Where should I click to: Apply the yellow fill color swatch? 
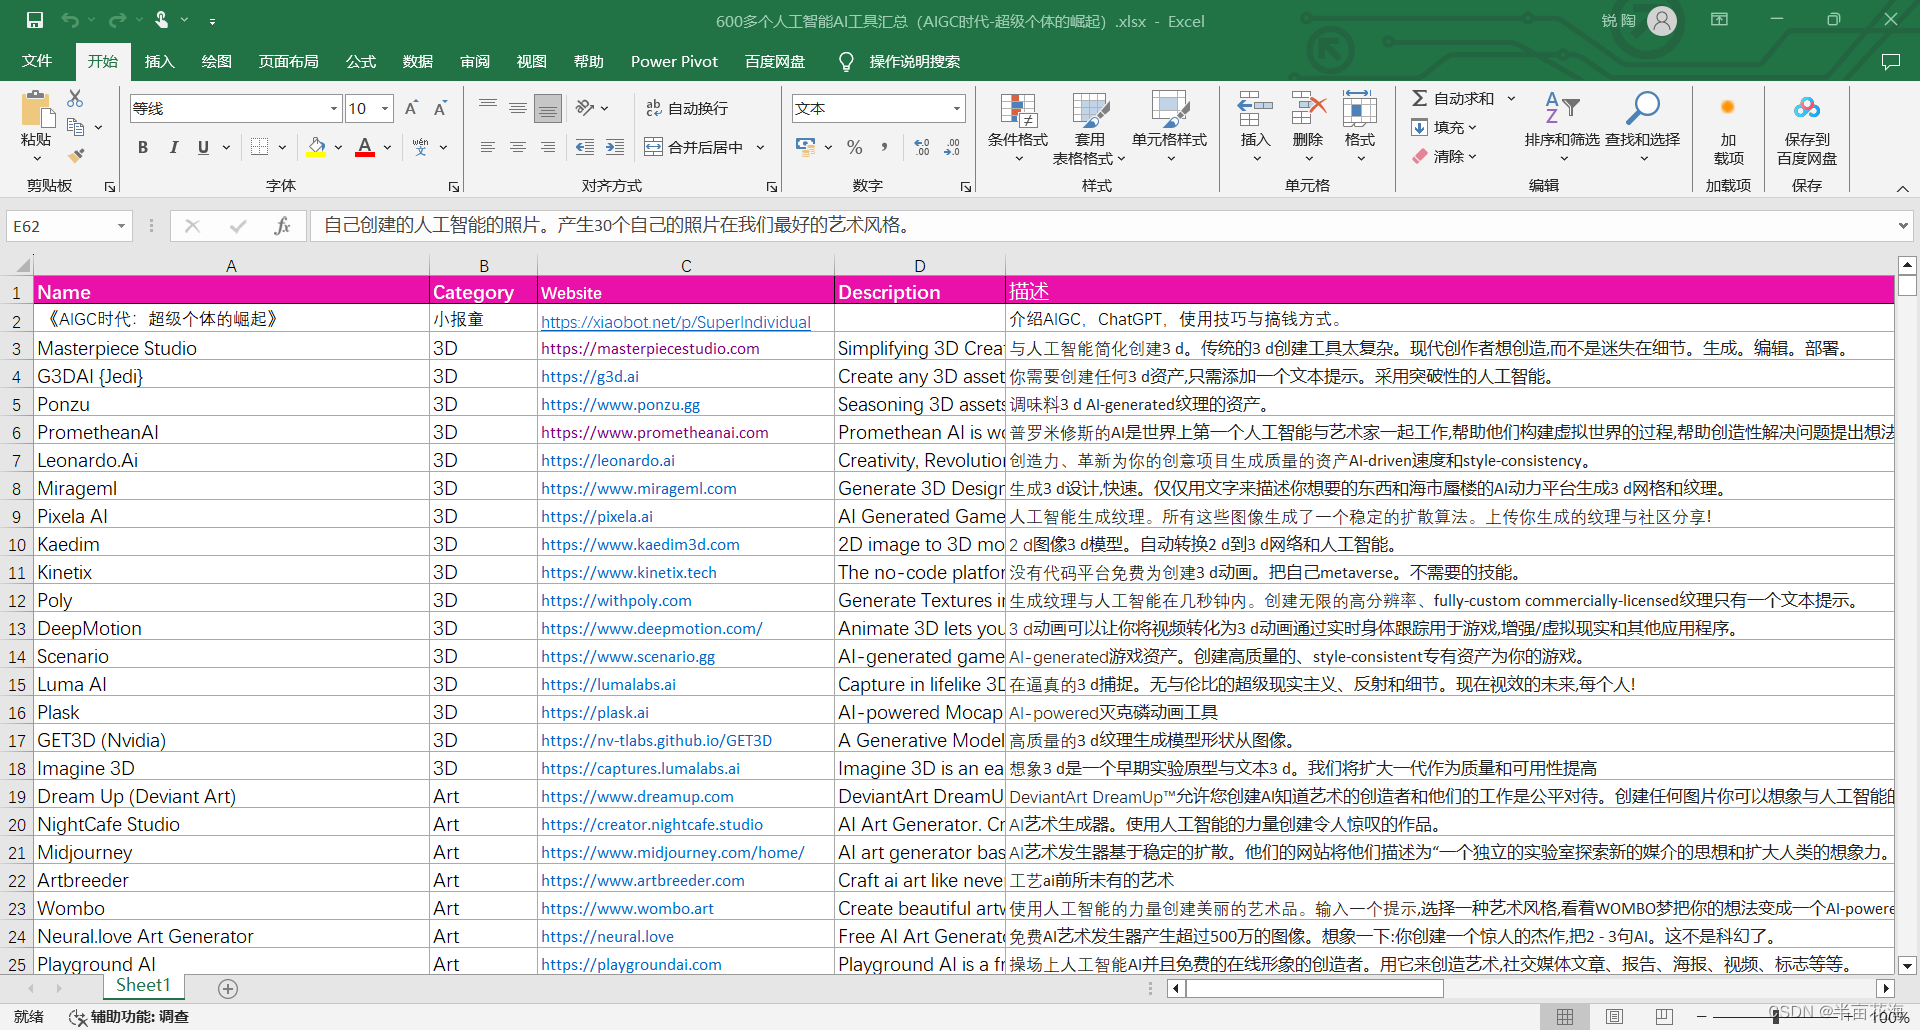[x=316, y=147]
